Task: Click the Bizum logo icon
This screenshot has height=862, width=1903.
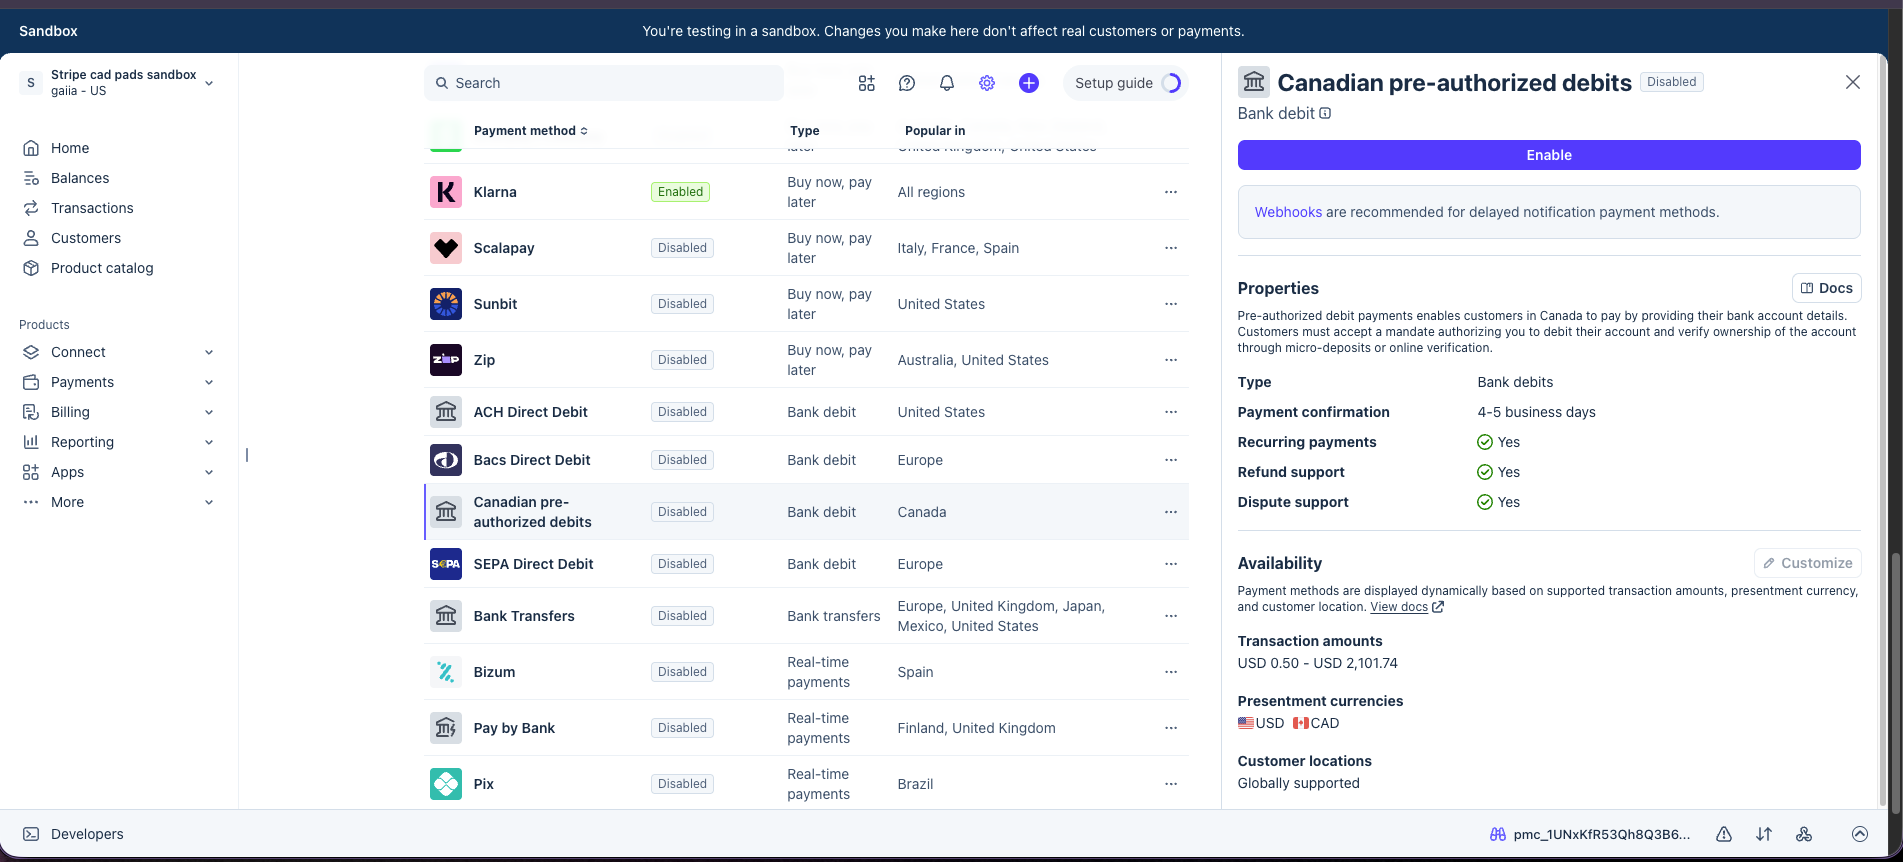Action: click(446, 672)
